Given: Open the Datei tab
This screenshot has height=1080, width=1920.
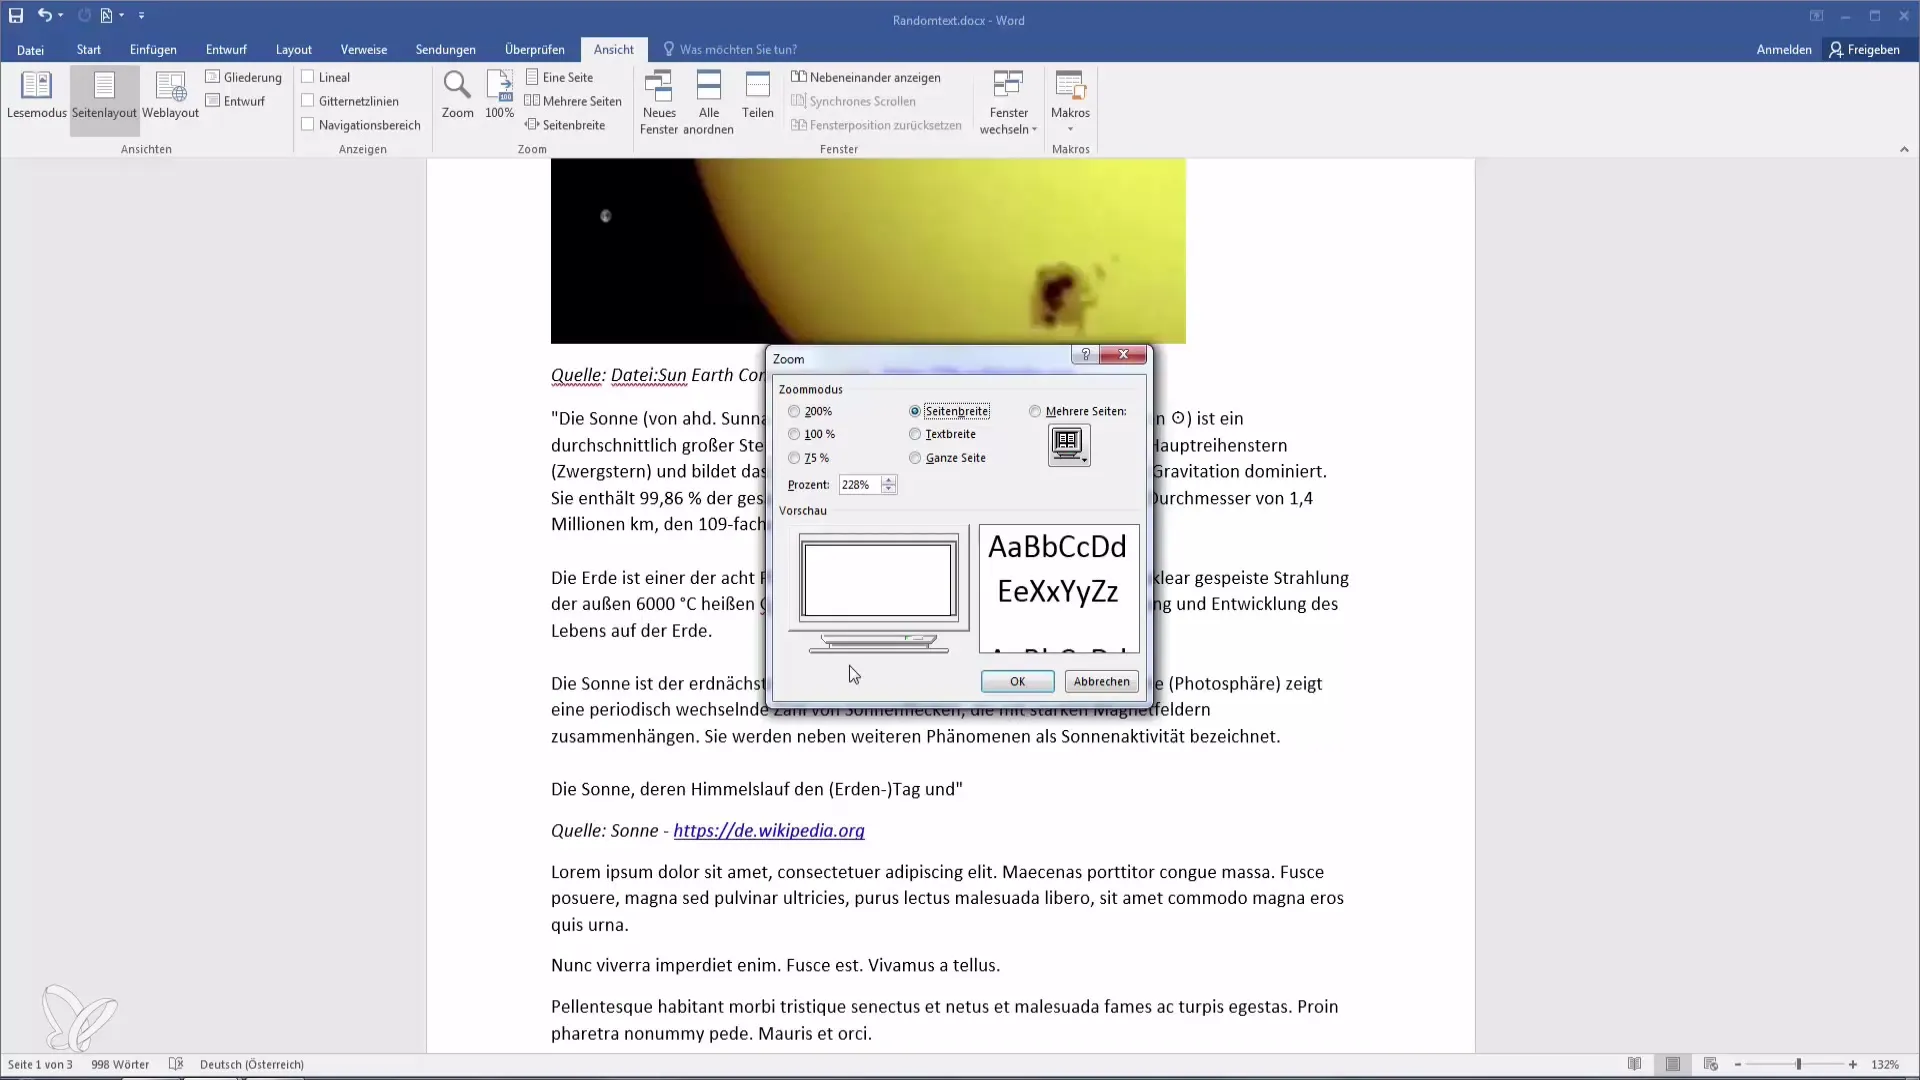Looking at the screenshot, I should pos(30,49).
